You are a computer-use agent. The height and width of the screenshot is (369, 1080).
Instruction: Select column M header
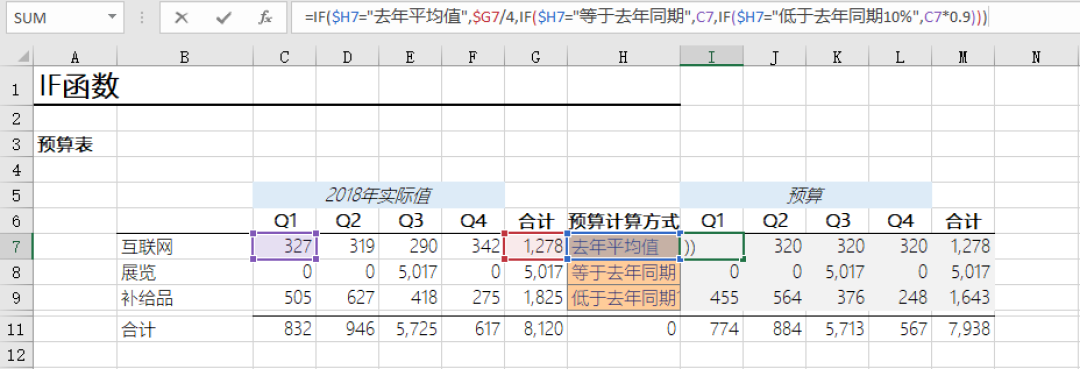pyautogui.click(x=963, y=57)
